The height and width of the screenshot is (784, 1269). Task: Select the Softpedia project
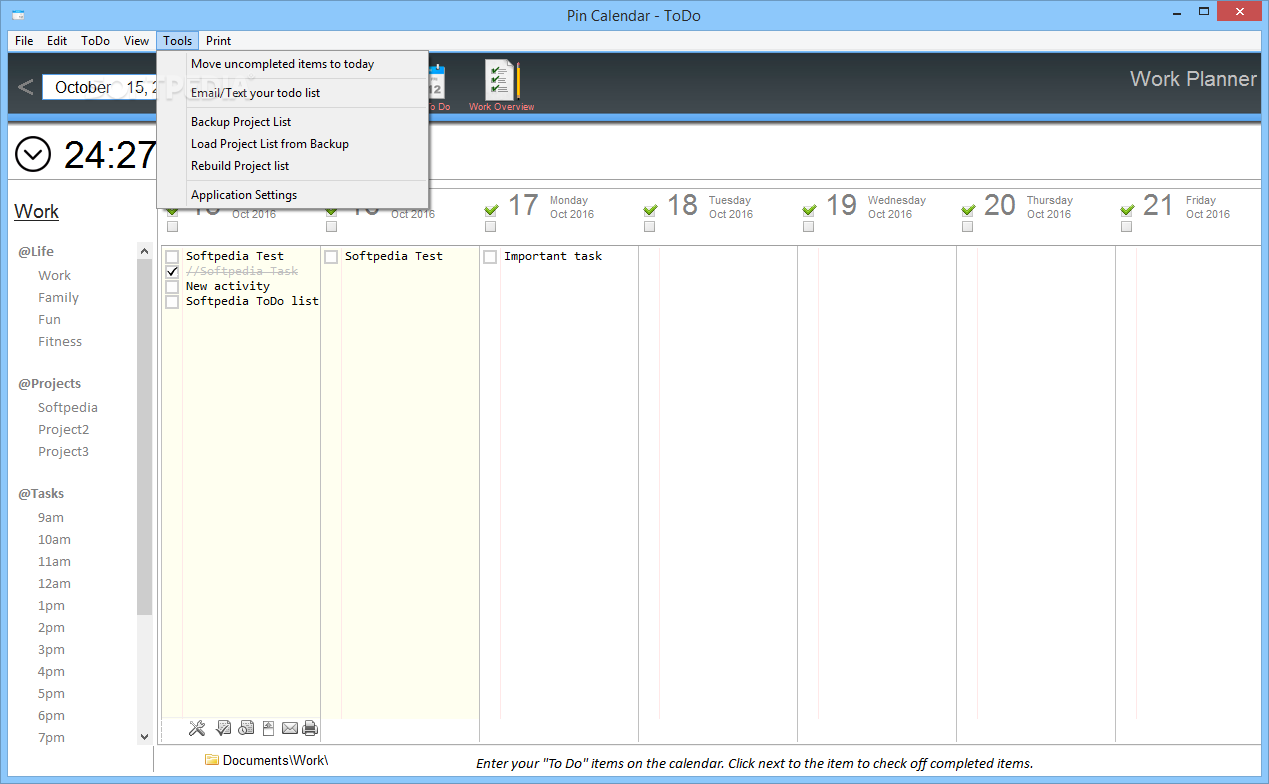point(68,408)
